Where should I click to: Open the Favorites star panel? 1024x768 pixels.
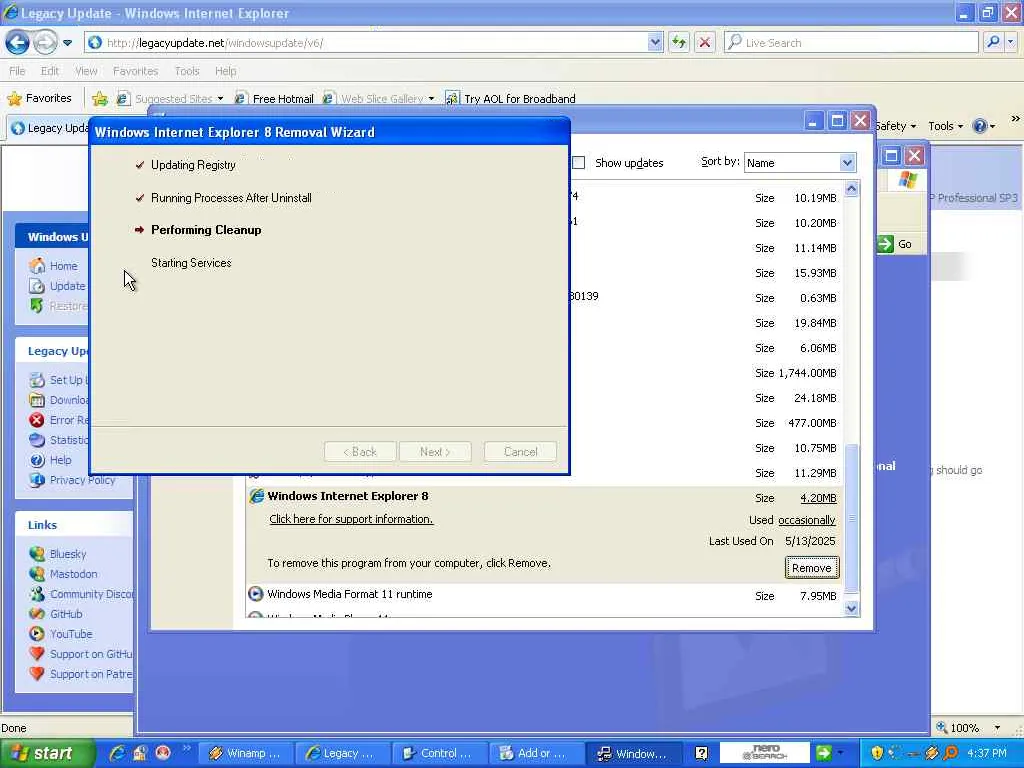point(39,99)
